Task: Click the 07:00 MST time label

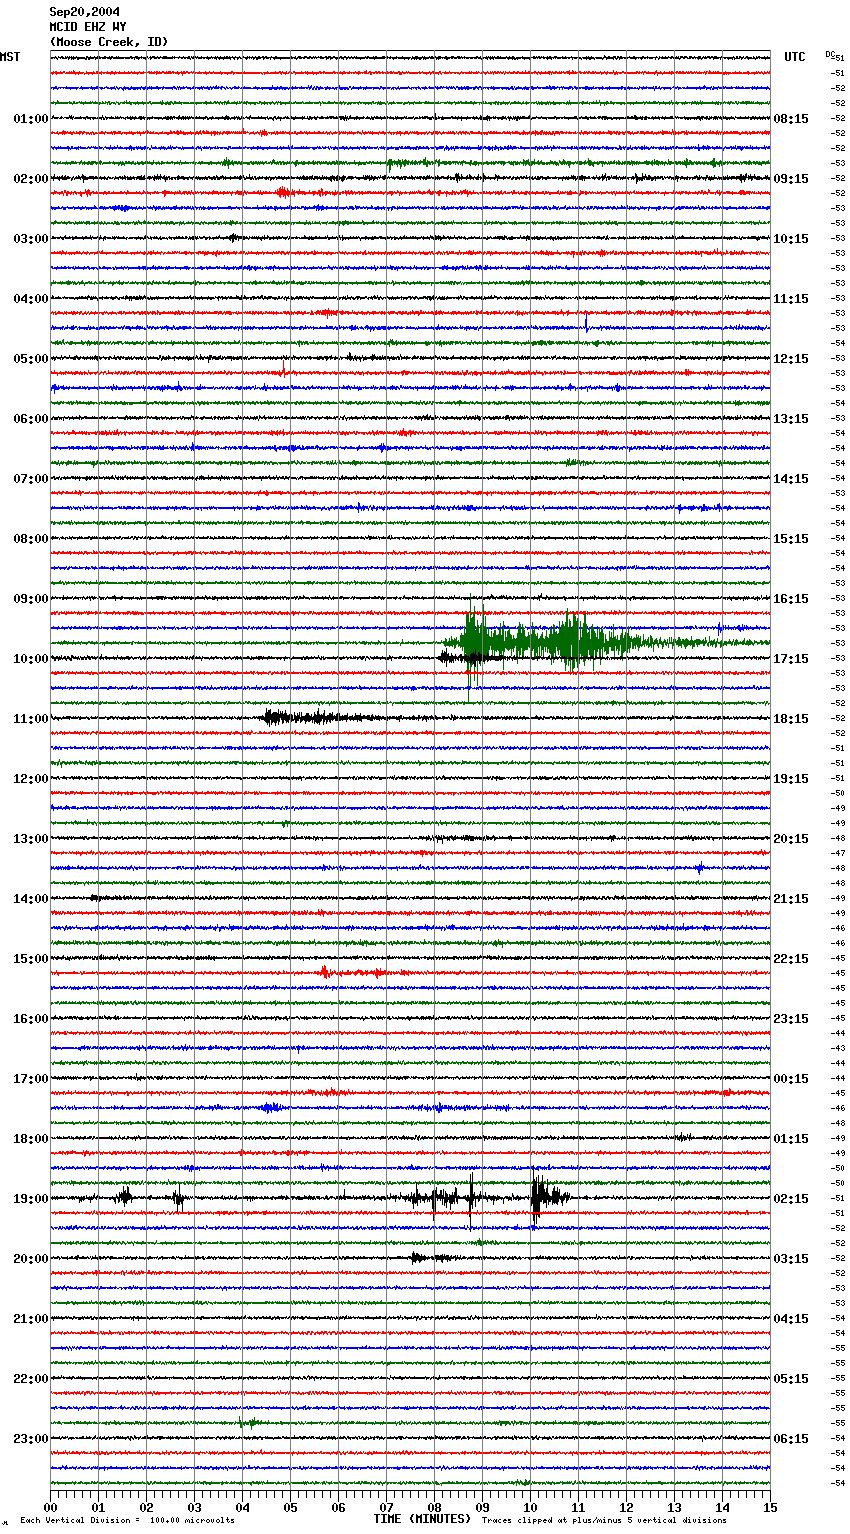Action: (x=30, y=479)
